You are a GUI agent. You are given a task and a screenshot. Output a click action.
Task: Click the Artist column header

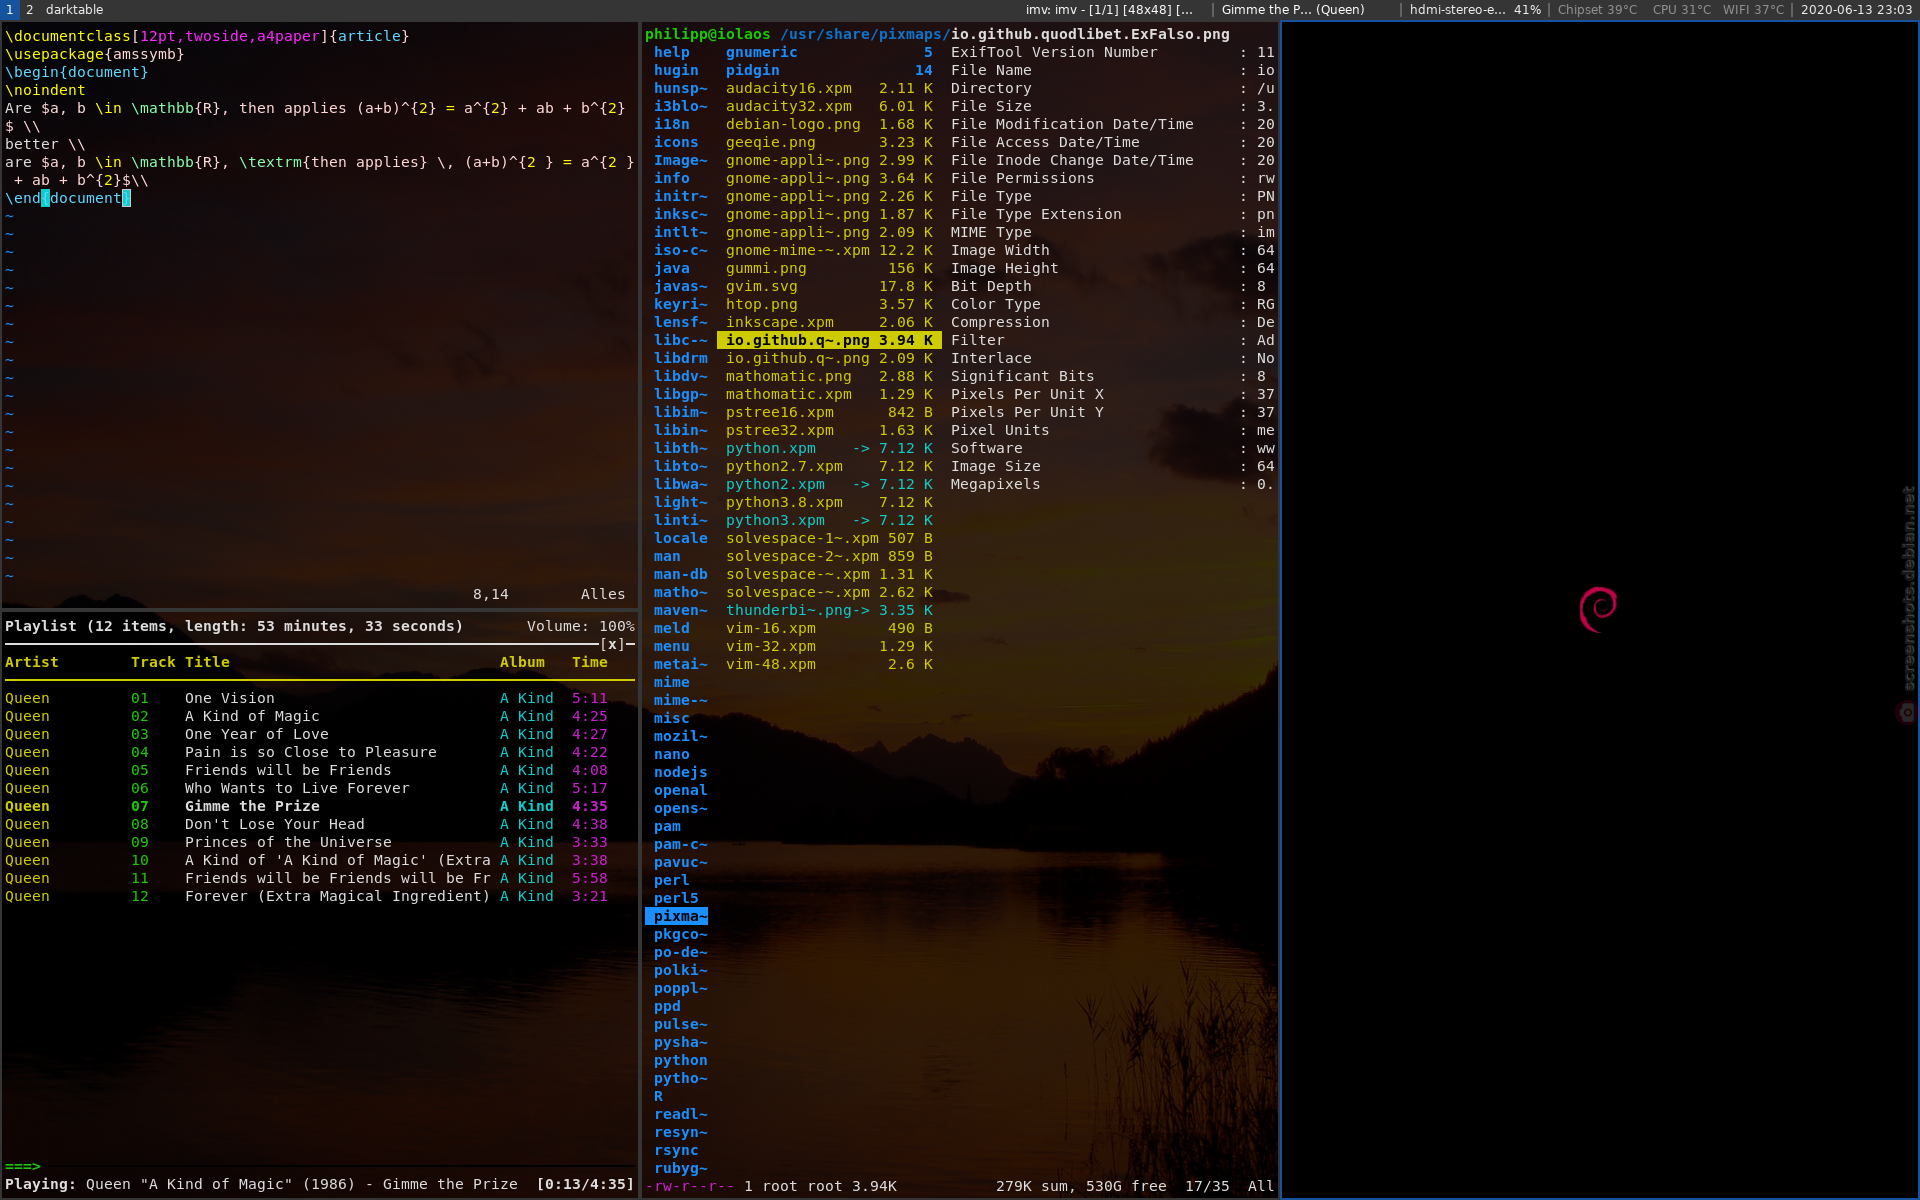pos(32,662)
